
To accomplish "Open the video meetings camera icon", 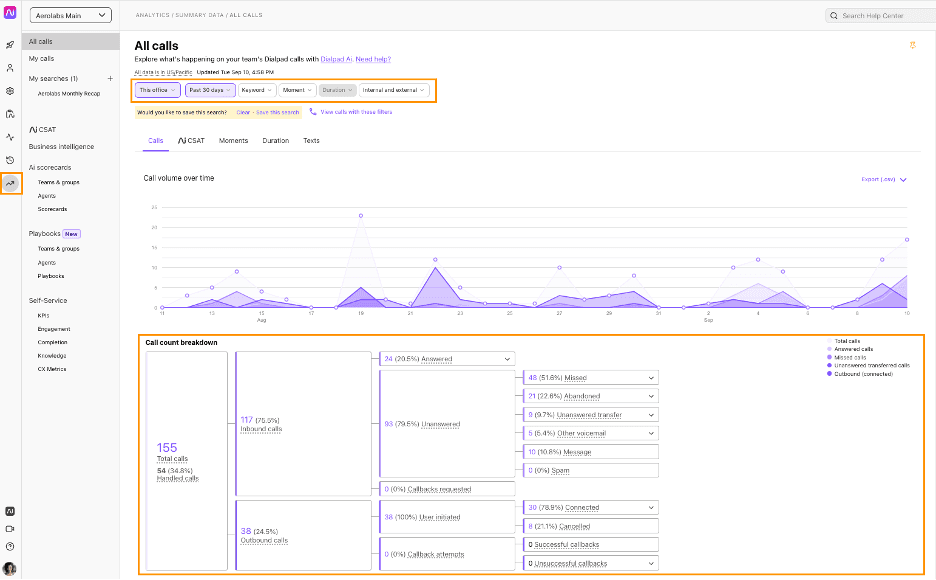I will tap(10, 528).
